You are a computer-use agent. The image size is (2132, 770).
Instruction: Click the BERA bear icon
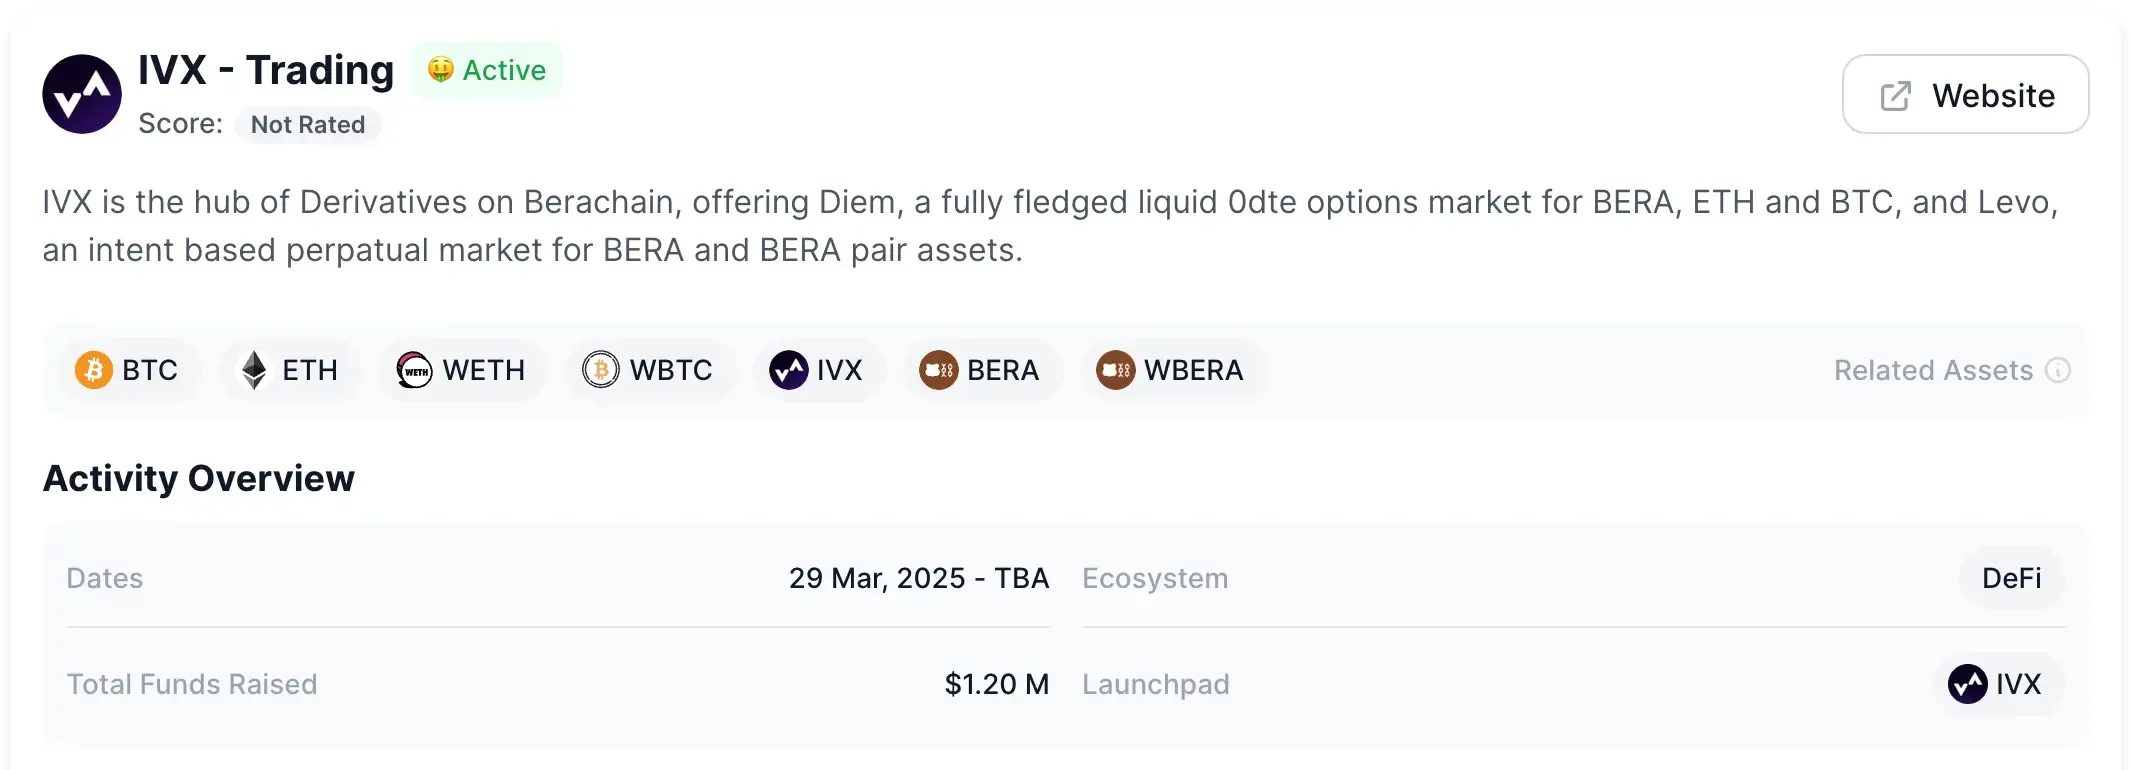click(938, 370)
